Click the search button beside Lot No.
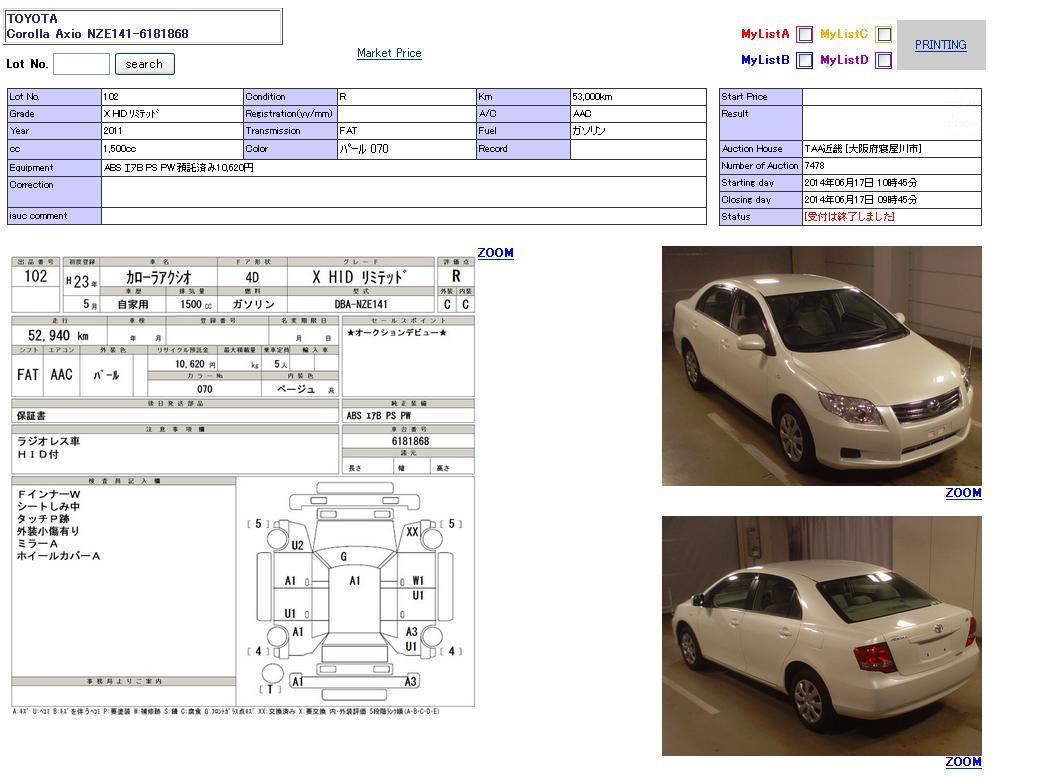This screenshot has width=1051, height=781. tap(144, 64)
